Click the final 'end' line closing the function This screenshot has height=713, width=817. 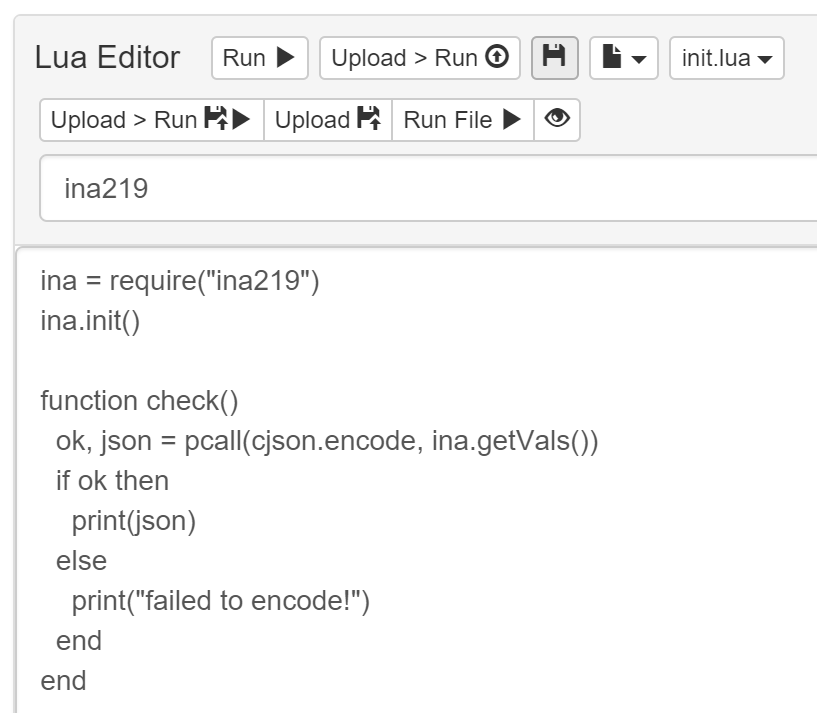pos(63,681)
